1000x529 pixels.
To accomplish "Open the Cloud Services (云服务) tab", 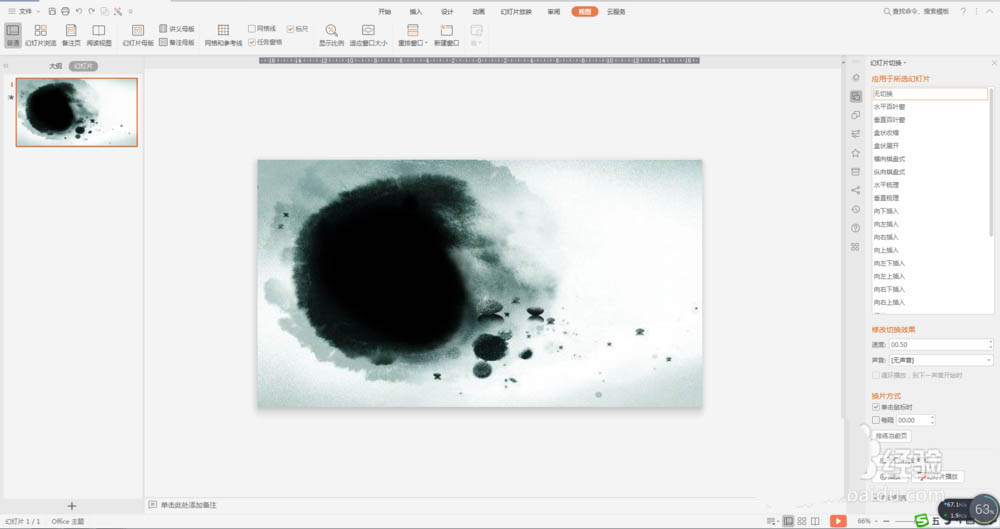I will 616,11.
